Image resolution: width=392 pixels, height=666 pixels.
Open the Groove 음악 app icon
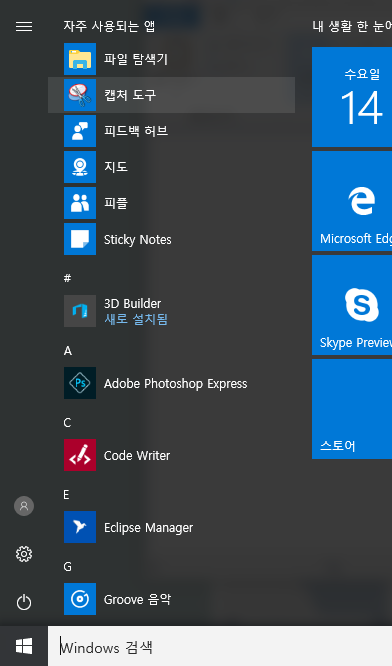pos(80,599)
